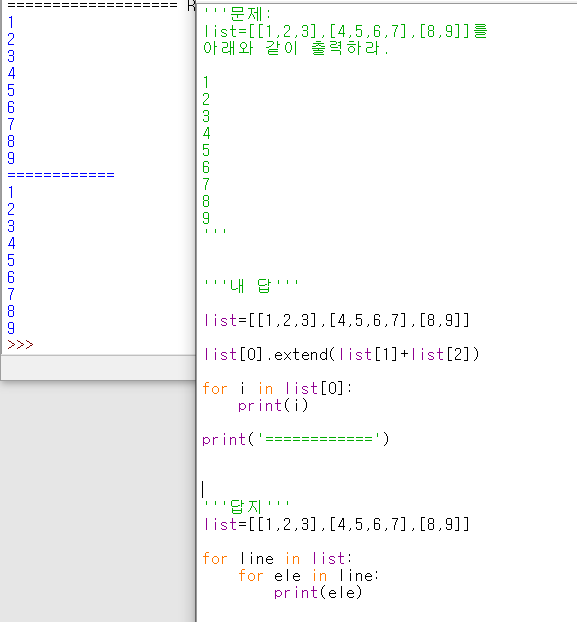Click the green line ending with 를 in editor
The width and height of the screenshot is (577, 622).
[345, 31]
